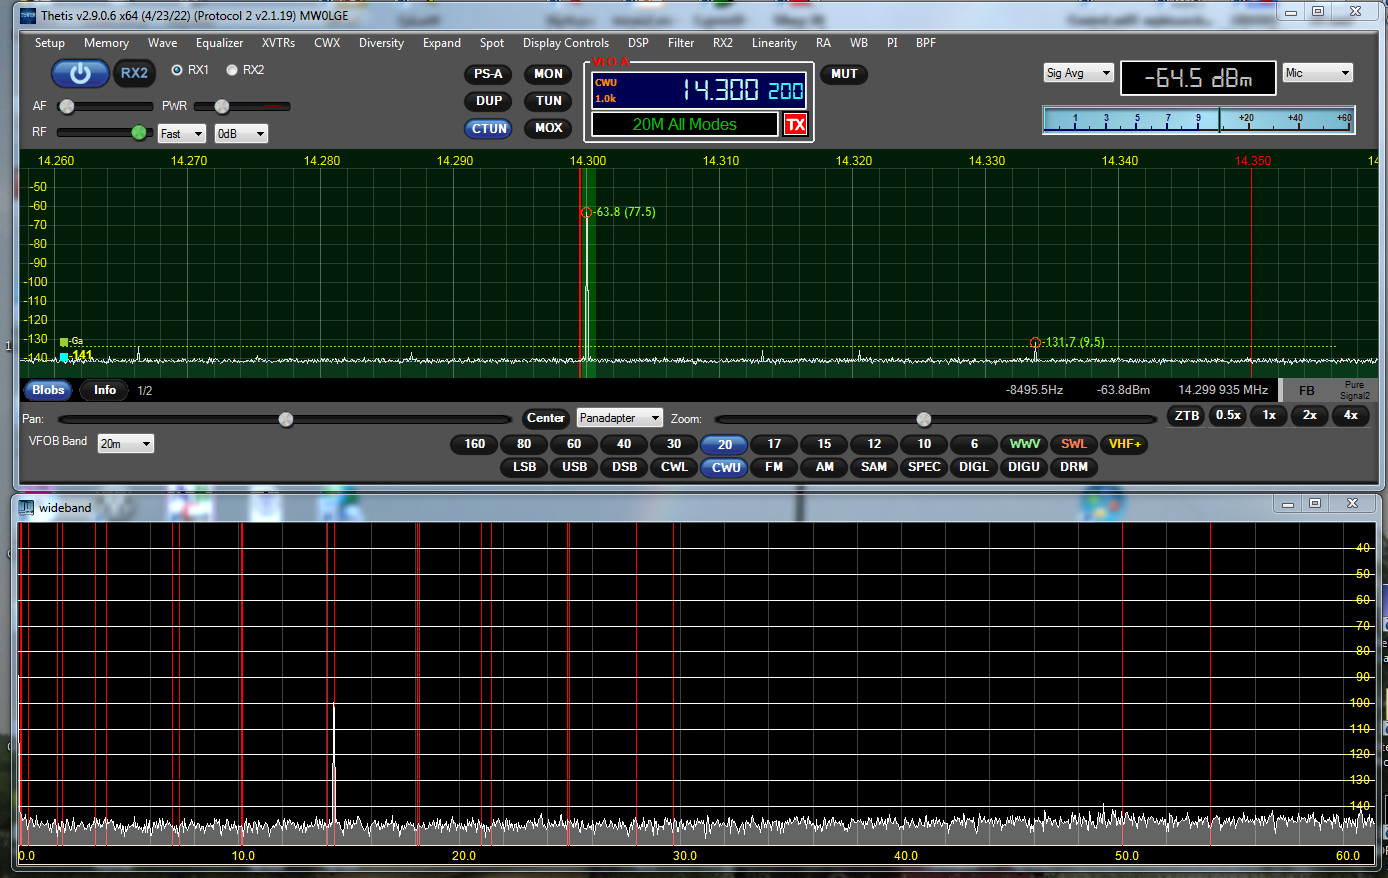This screenshot has height=878, width=1388.
Task: Toggle the MON monitor button
Action: [x=548, y=74]
